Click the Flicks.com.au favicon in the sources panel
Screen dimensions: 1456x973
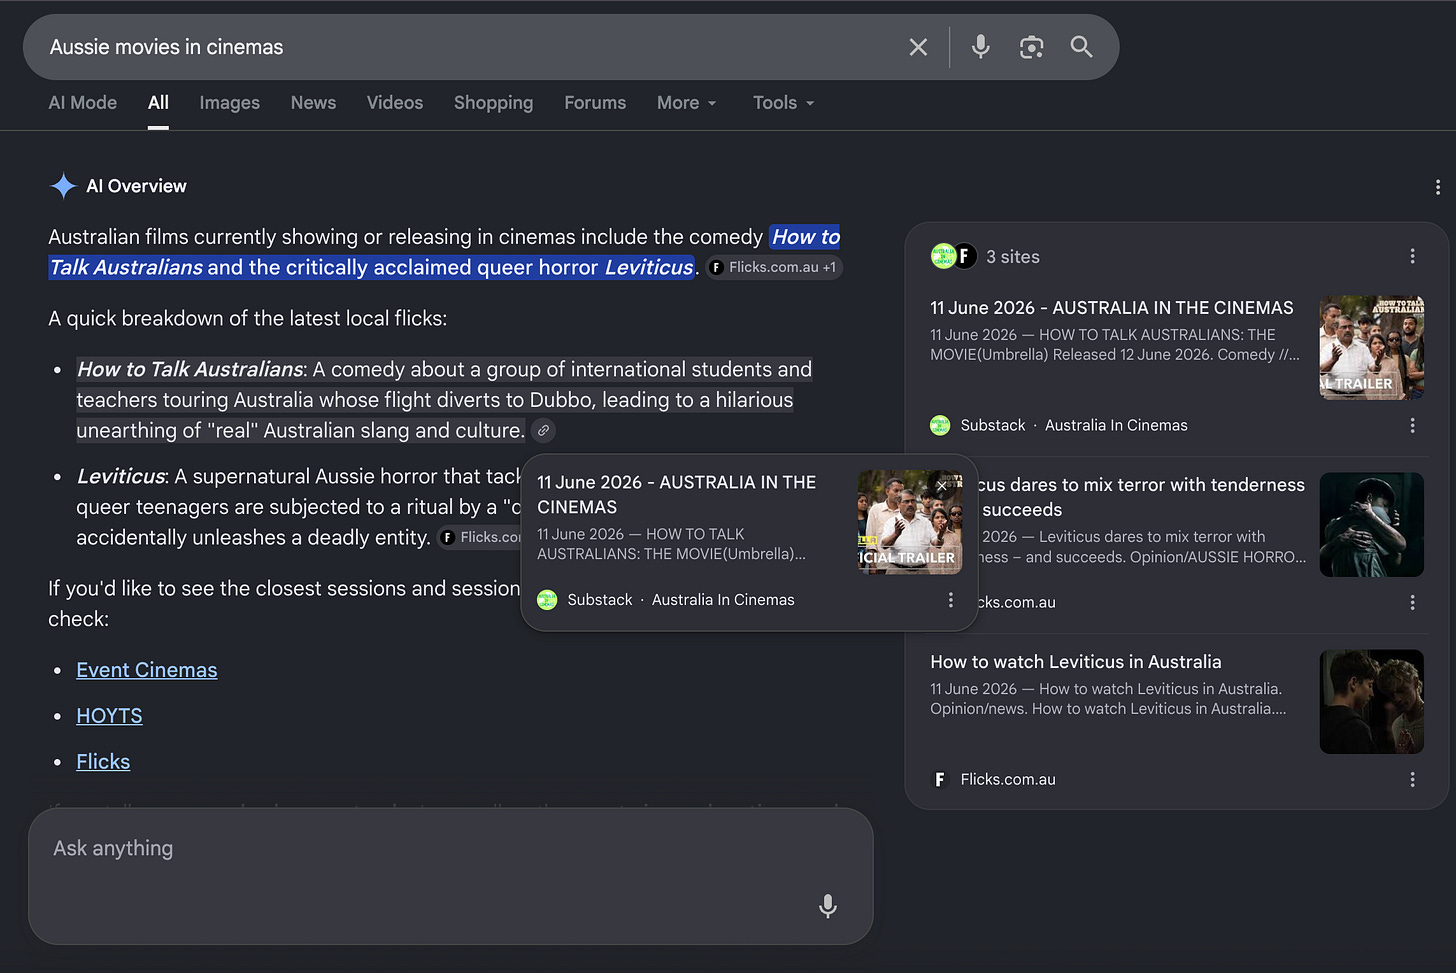click(x=940, y=779)
